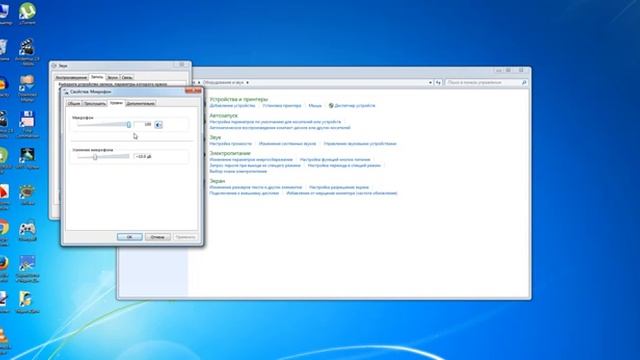Click the Добавление устройства link
This screenshot has width=640, height=360.
tap(232, 106)
